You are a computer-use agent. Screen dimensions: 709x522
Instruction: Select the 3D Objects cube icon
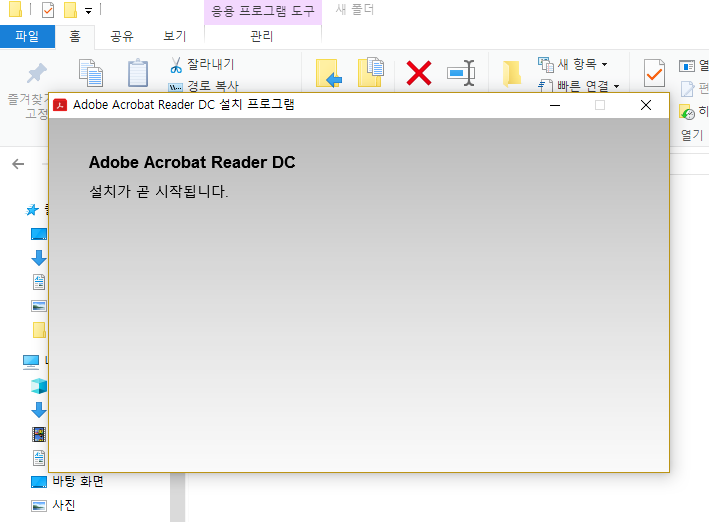pyautogui.click(x=39, y=386)
